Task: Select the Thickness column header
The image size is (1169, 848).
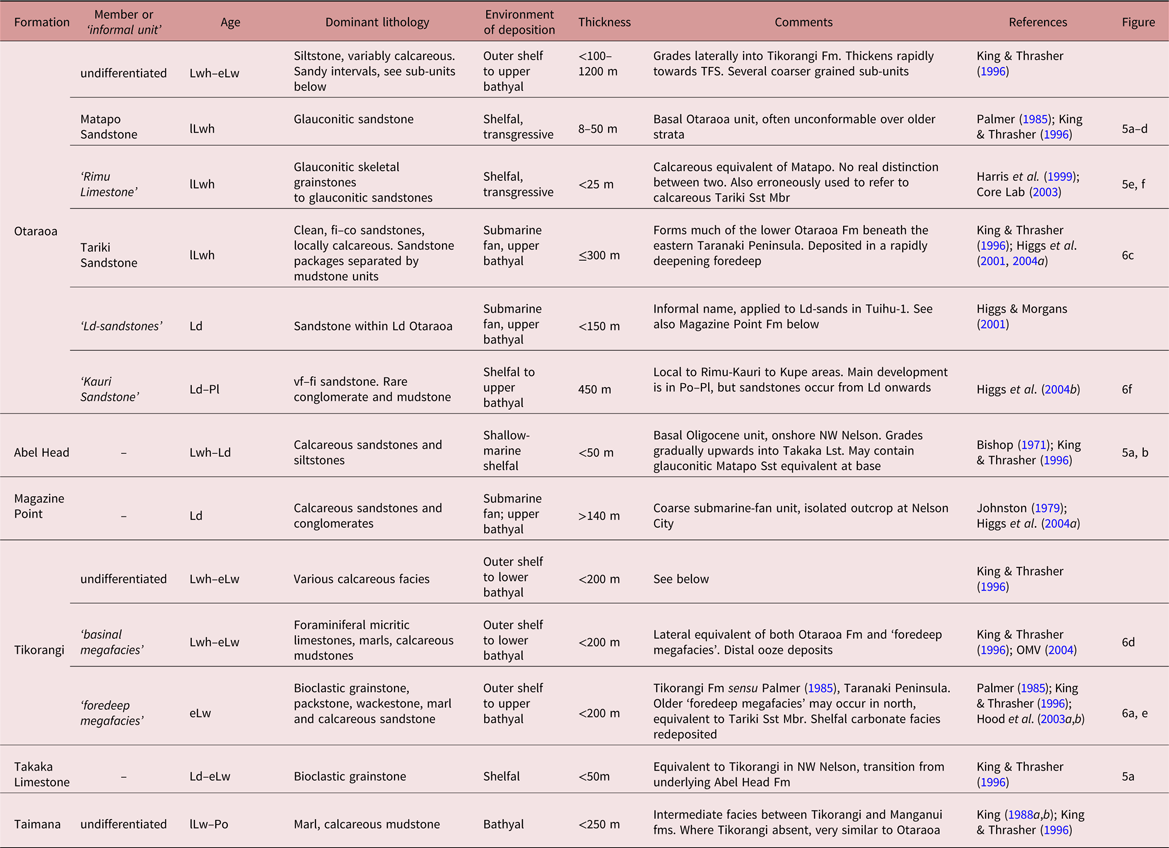Action: coord(604,22)
